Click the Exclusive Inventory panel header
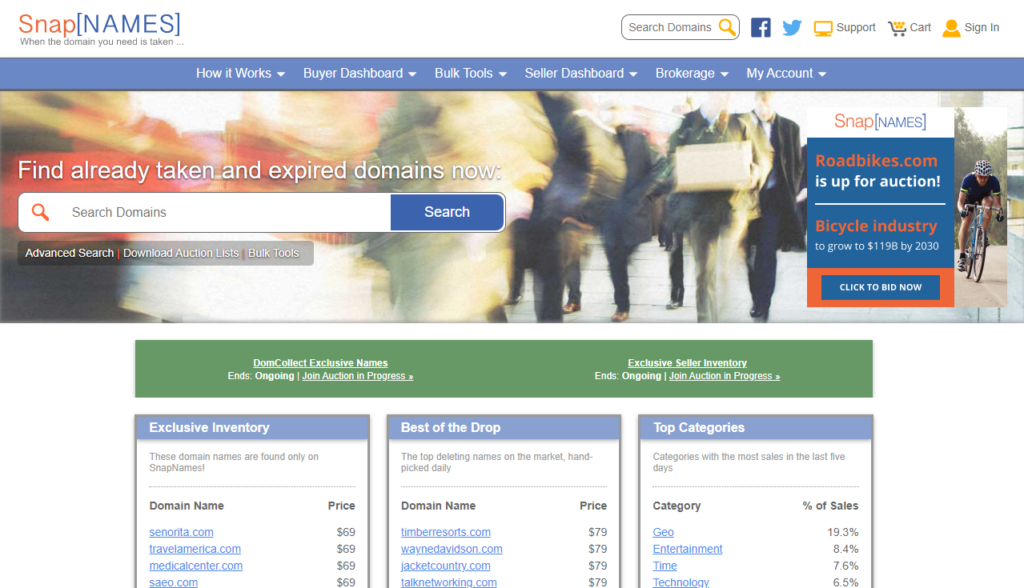This screenshot has height=588, width=1024. (x=252, y=427)
